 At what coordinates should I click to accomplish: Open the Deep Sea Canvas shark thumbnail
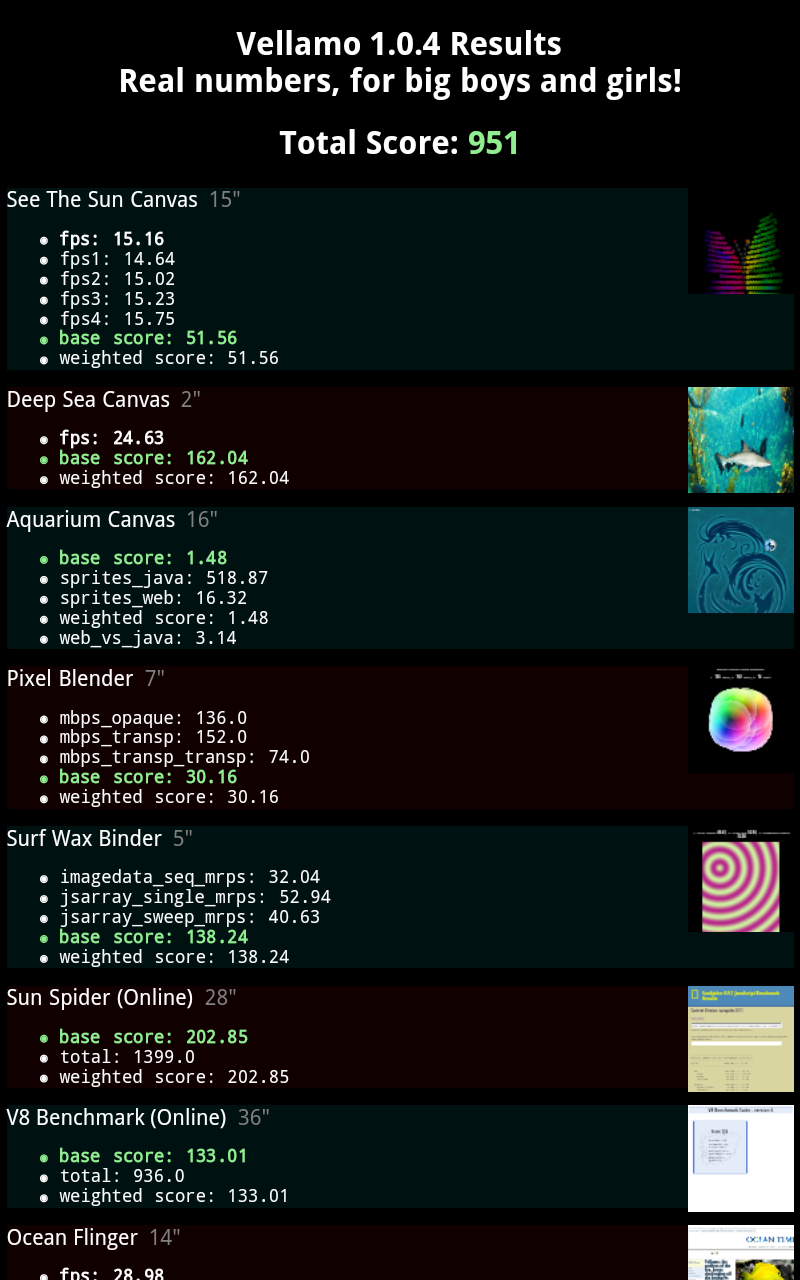click(741, 440)
